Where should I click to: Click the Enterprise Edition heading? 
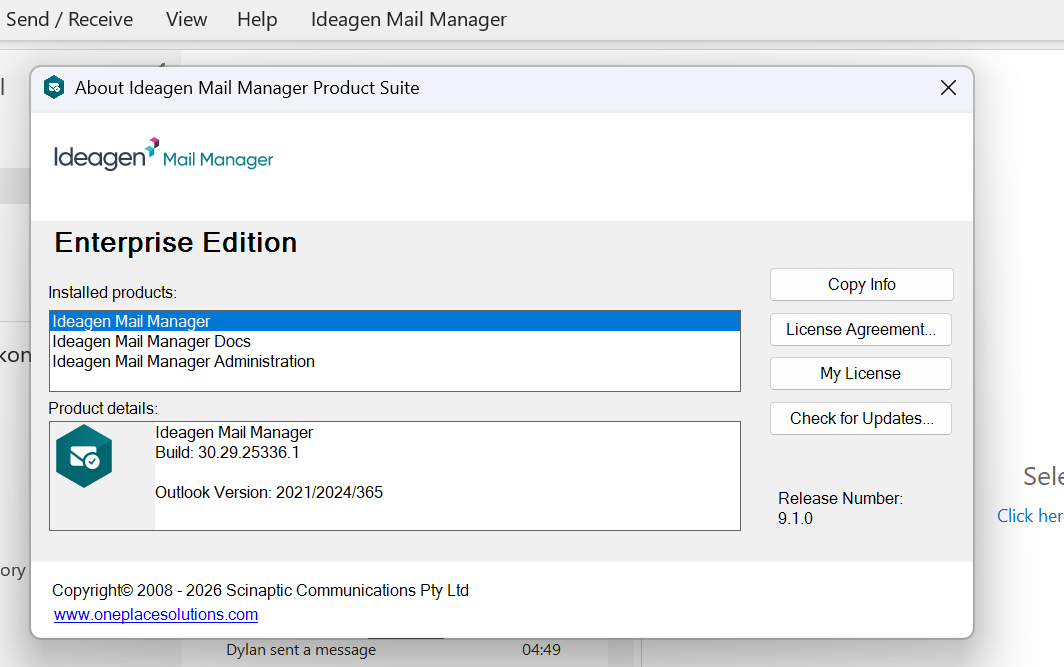point(176,242)
